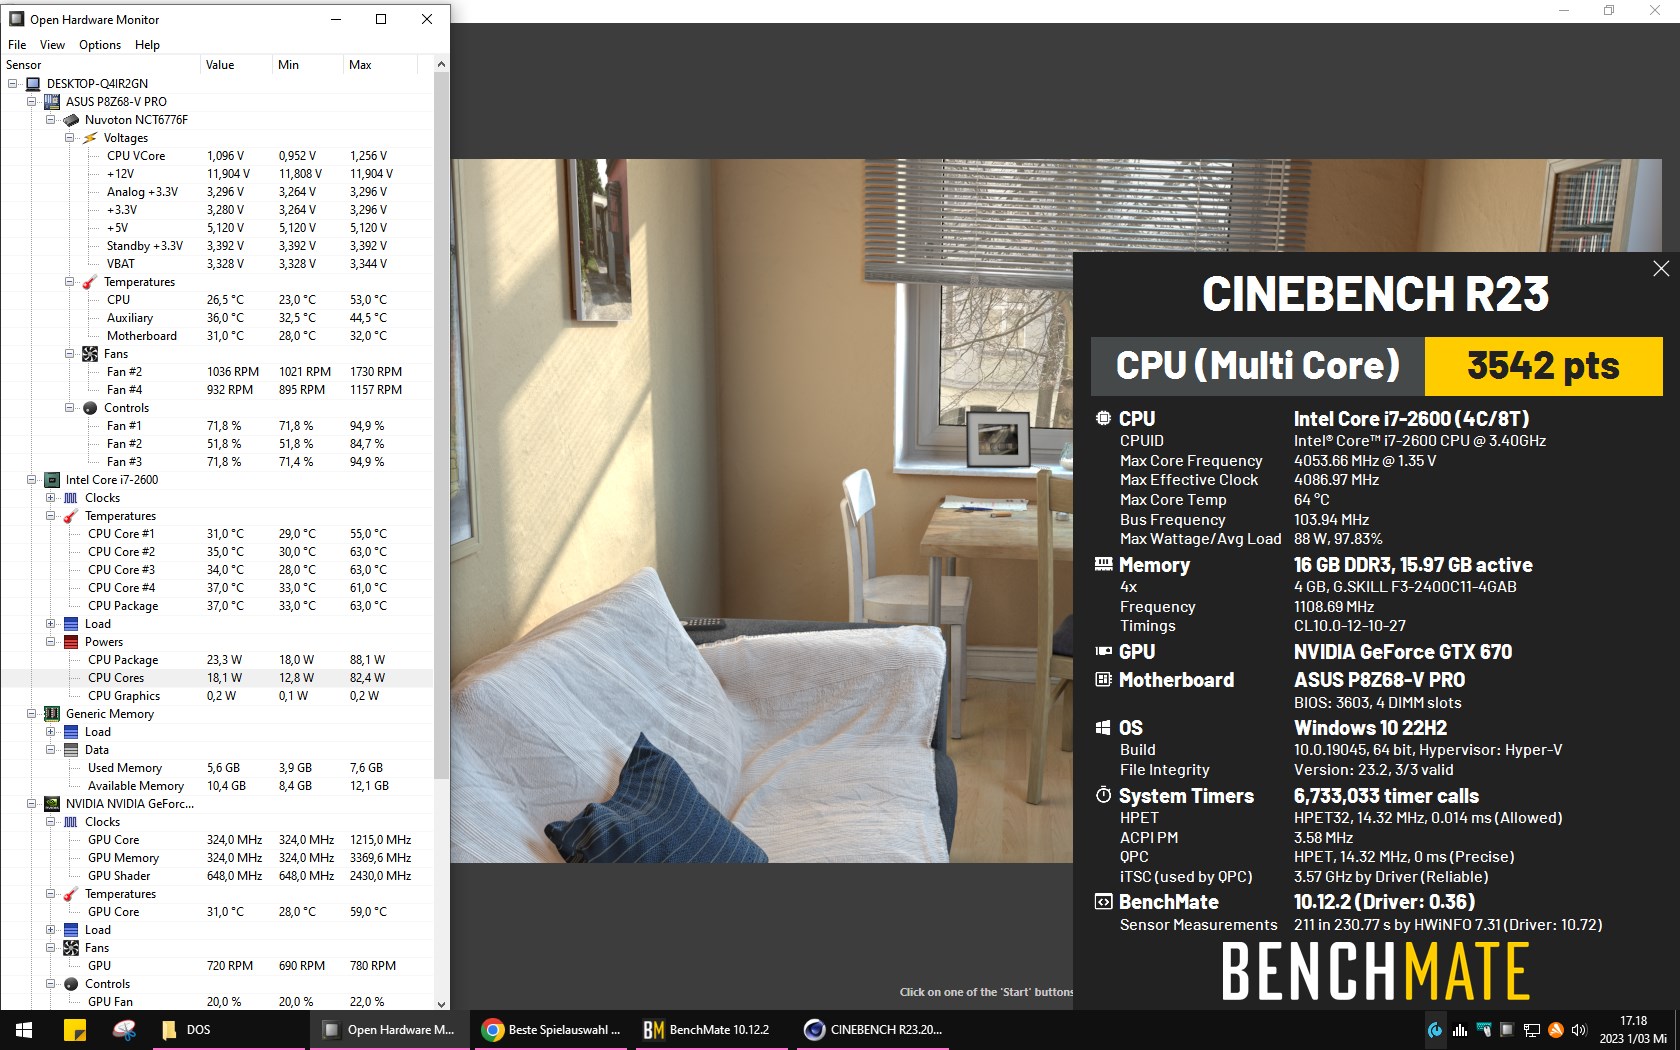Click the Voltages lightning bolt icon
This screenshot has width=1680, height=1050.
[x=90, y=138]
